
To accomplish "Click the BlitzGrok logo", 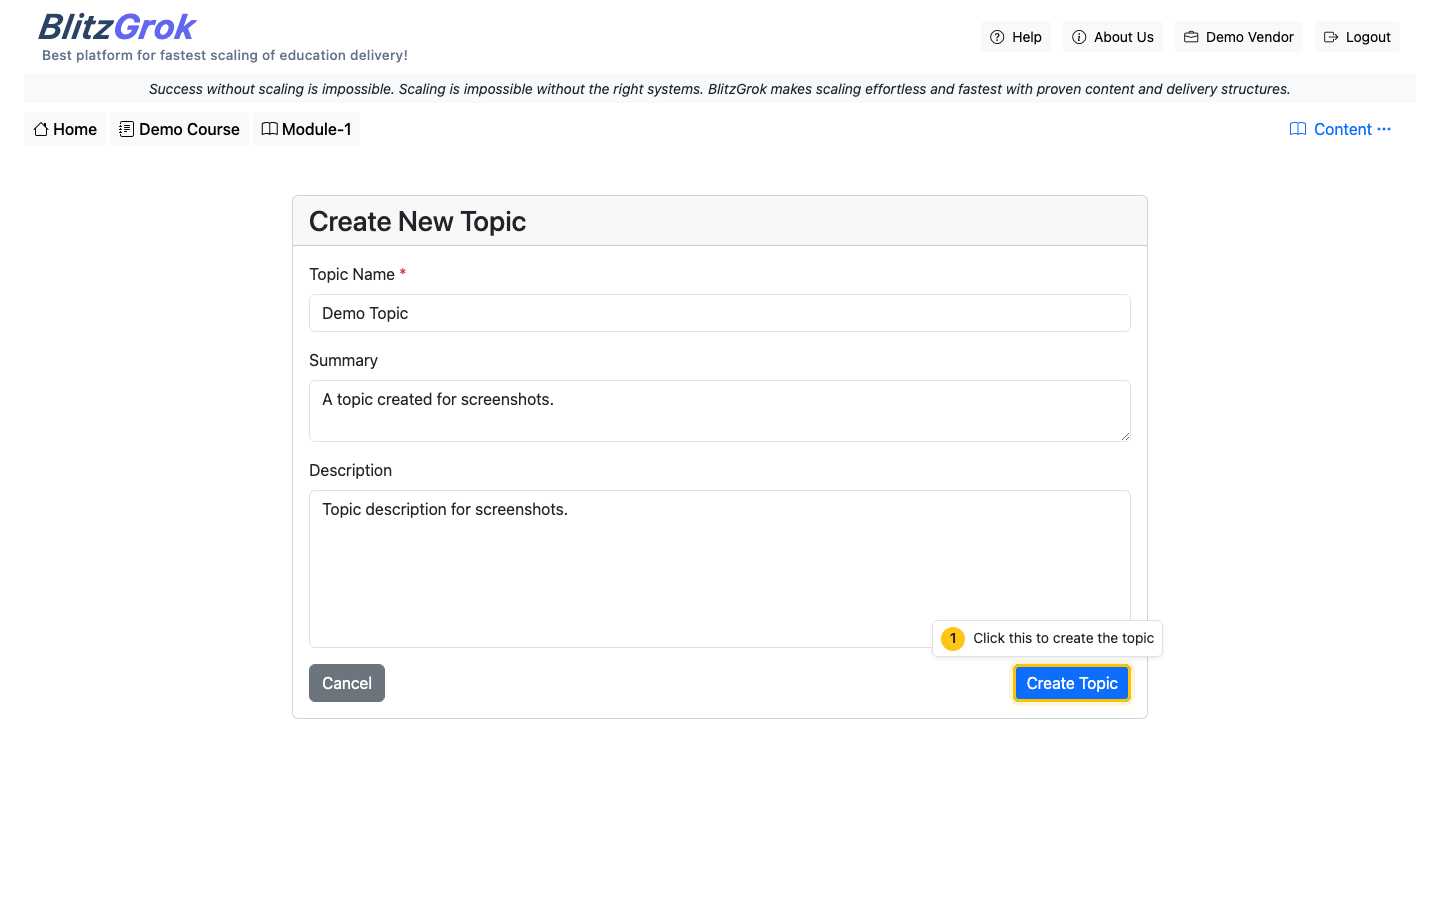I will 116,26.
